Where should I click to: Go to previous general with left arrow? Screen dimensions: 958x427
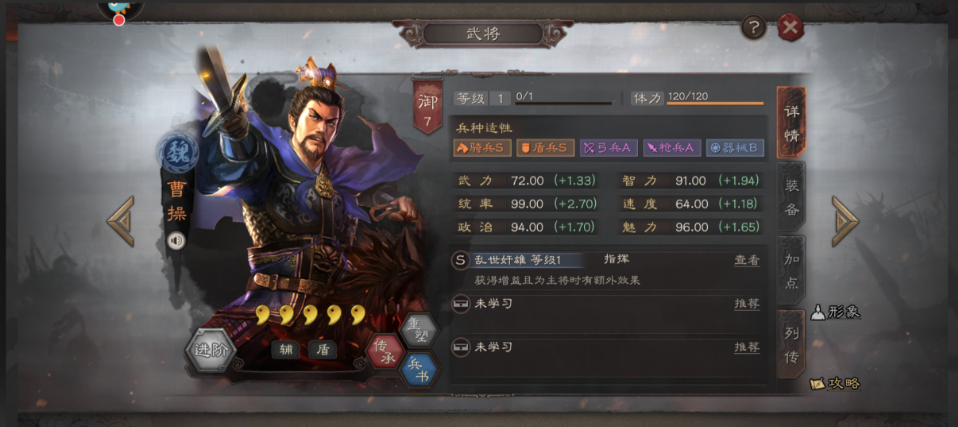coord(120,221)
